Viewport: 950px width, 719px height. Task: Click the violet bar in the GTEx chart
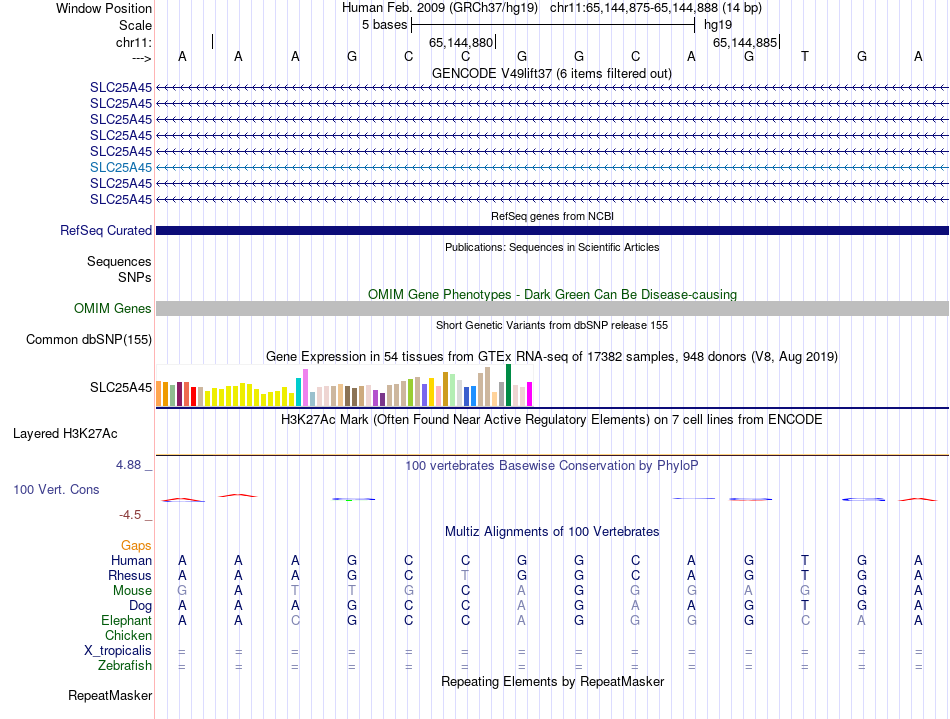click(x=305, y=387)
